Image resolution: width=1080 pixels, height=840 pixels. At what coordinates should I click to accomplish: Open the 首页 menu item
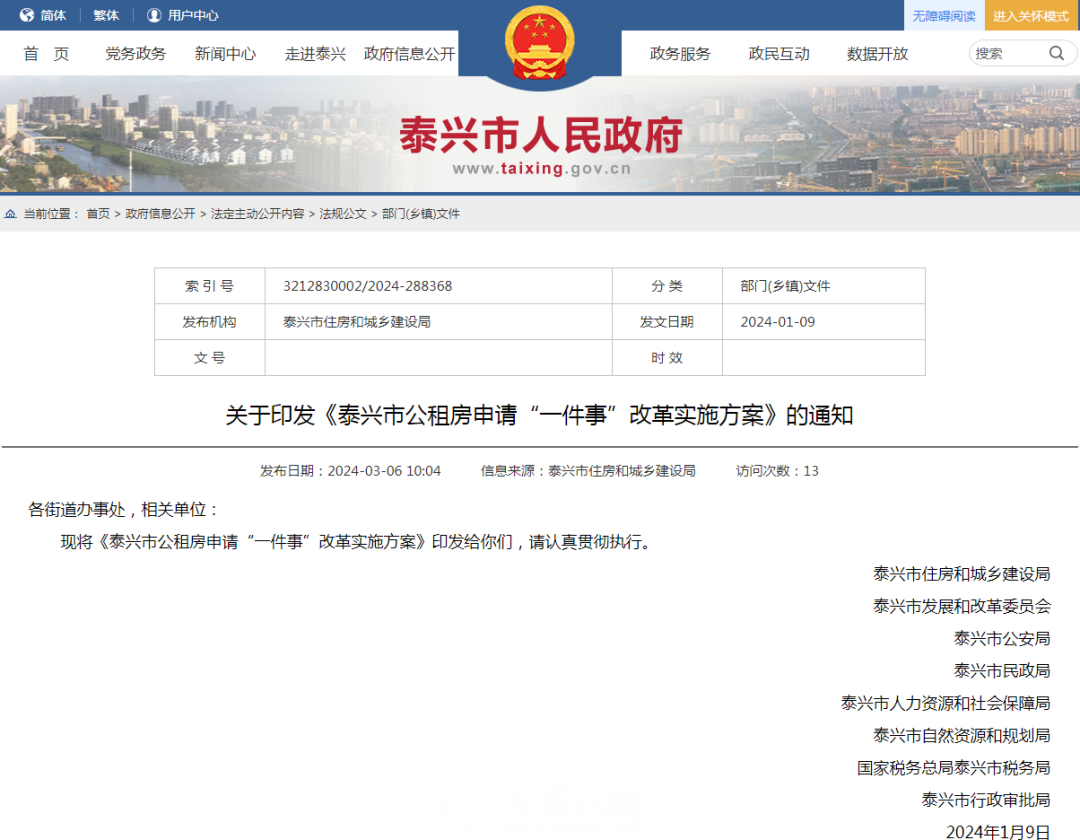click(x=47, y=54)
